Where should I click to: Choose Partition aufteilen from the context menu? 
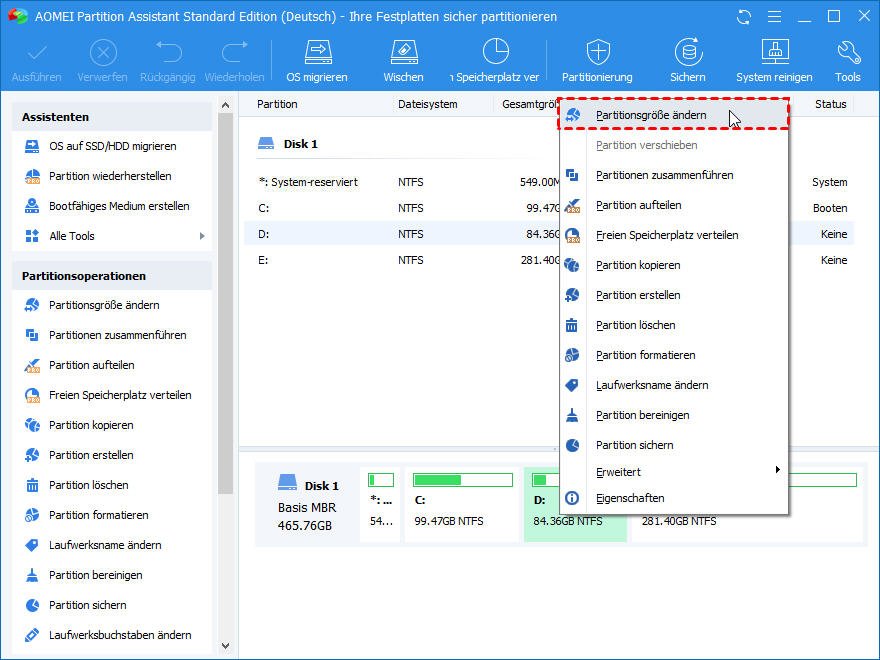675,205
